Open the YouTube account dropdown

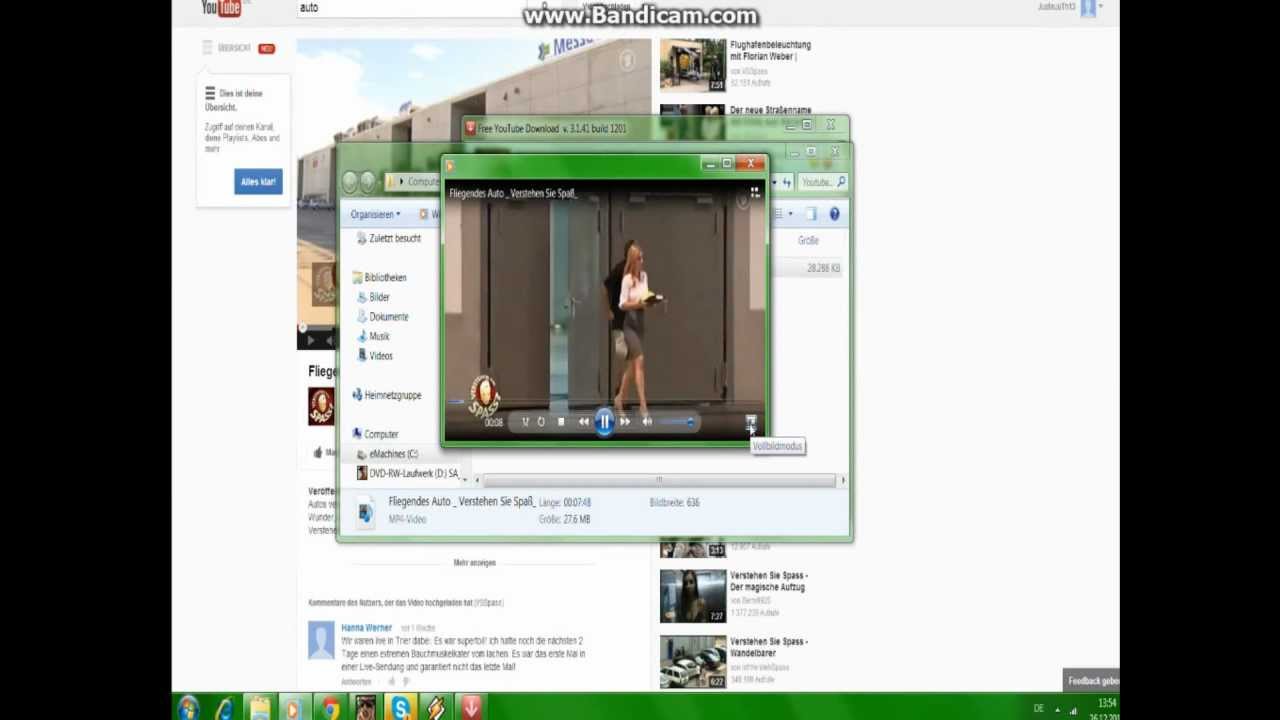point(1100,7)
